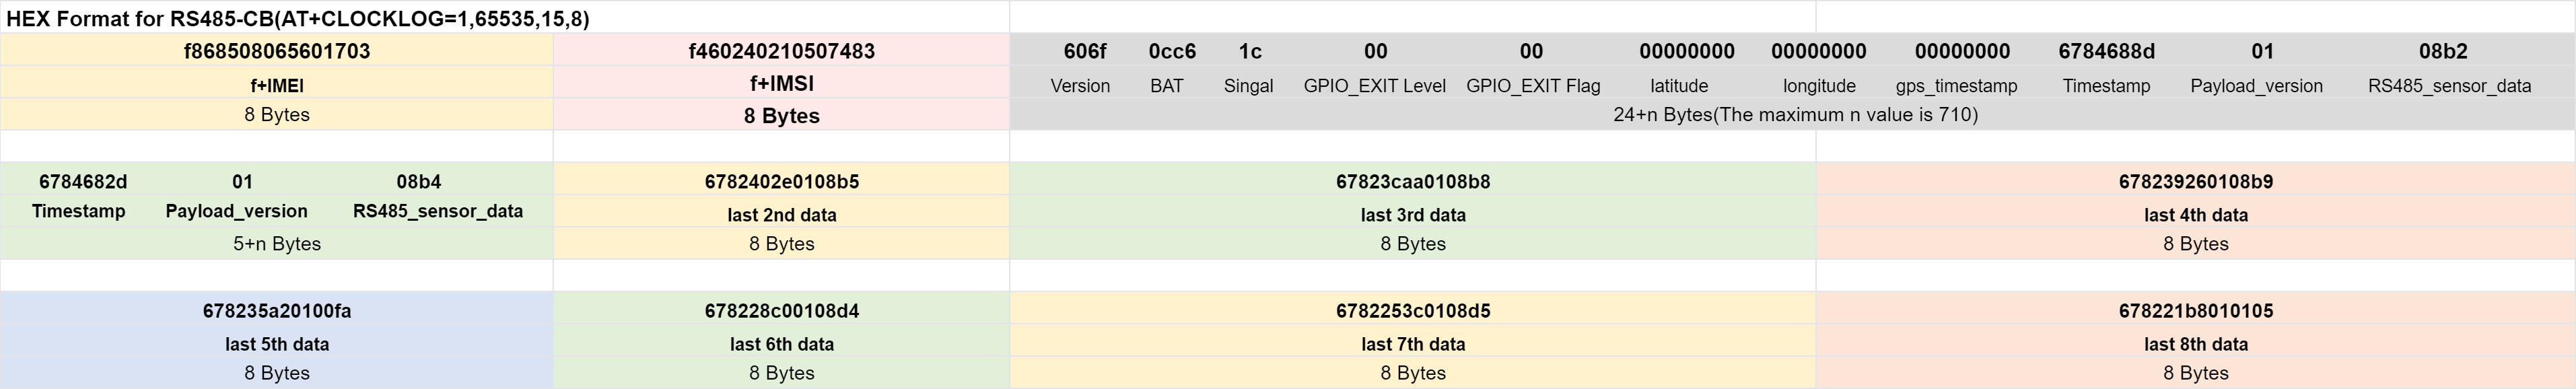Click the BAT value 0cc6
The height and width of the screenshot is (389, 2576).
(x=1172, y=51)
